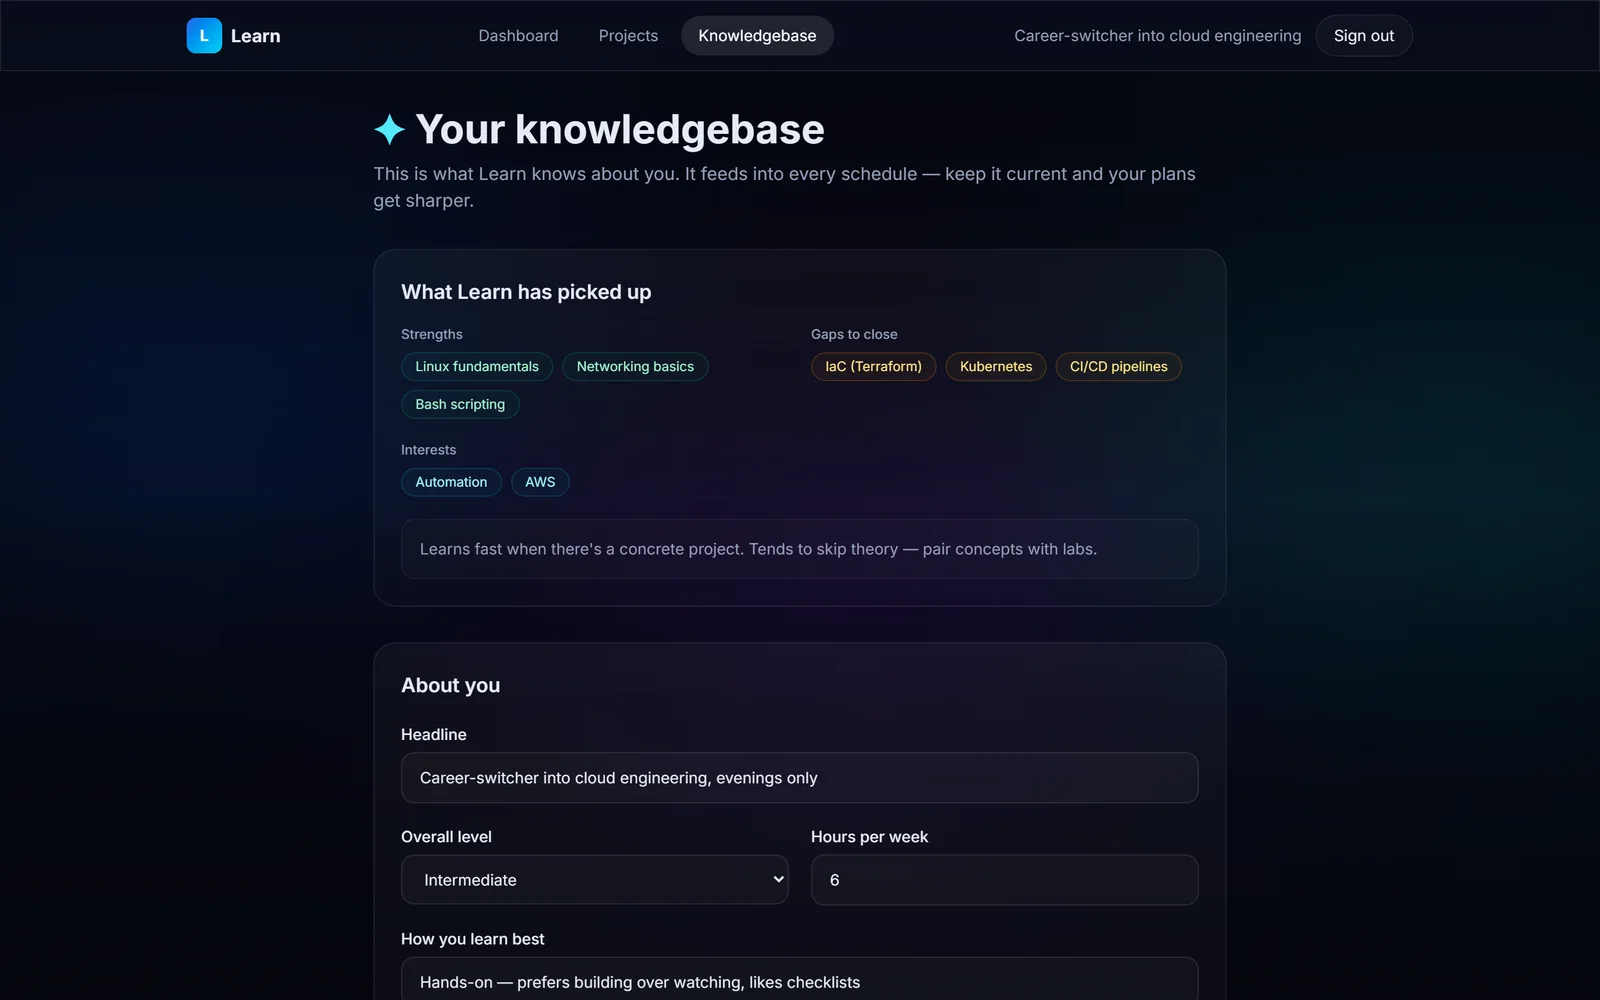Focus the Headline input field
Screen dimensions: 1600x1000
(x=799, y=778)
